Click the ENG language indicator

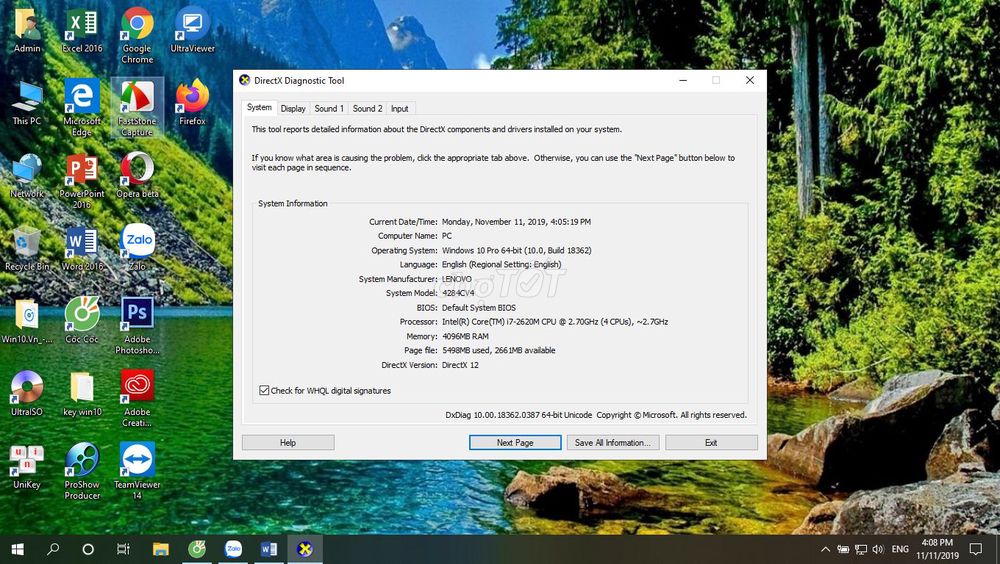click(901, 549)
